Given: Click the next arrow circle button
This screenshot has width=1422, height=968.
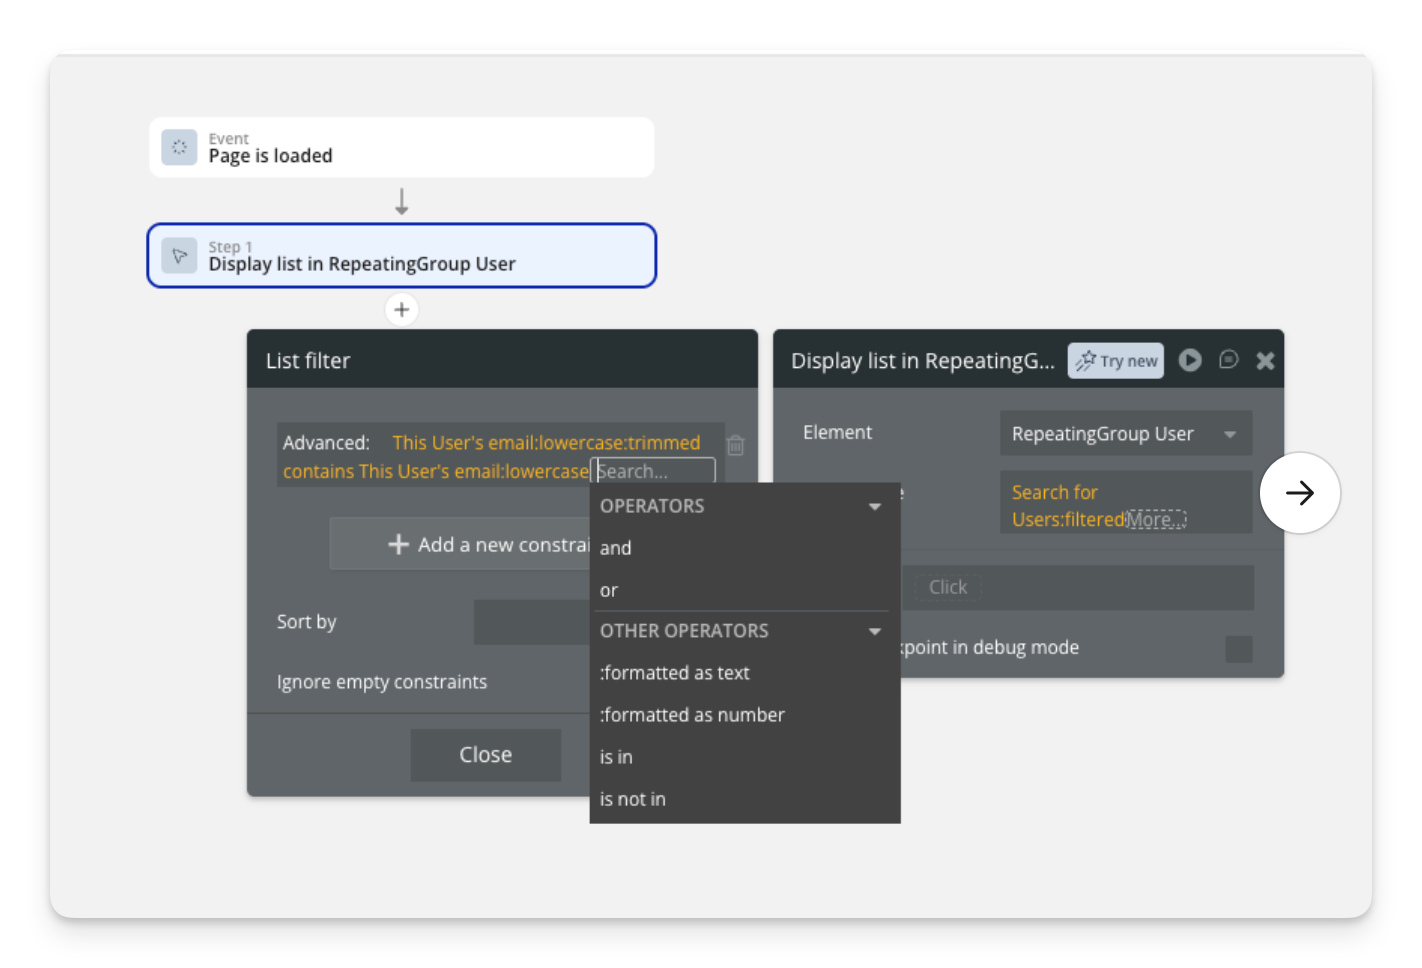Looking at the screenshot, I should pyautogui.click(x=1299, y=493).
